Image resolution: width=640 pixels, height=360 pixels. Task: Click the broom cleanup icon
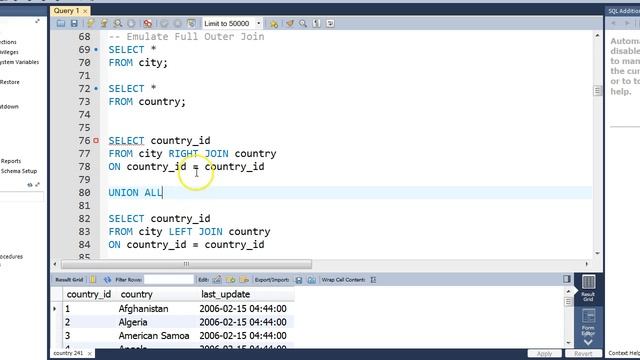coord(289,24)
